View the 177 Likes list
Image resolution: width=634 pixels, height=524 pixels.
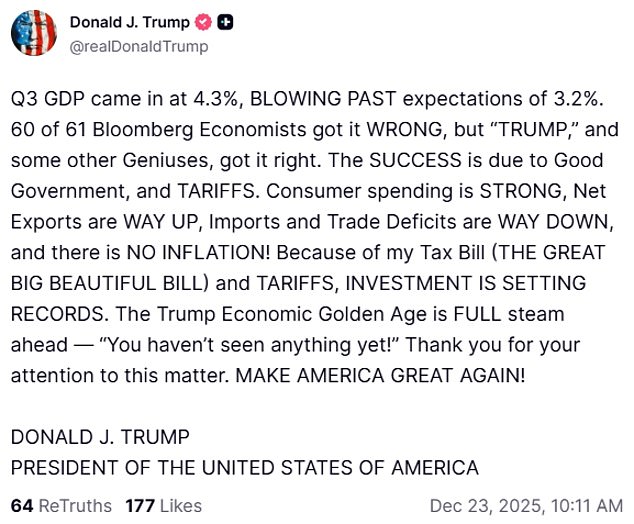[163, 505]
